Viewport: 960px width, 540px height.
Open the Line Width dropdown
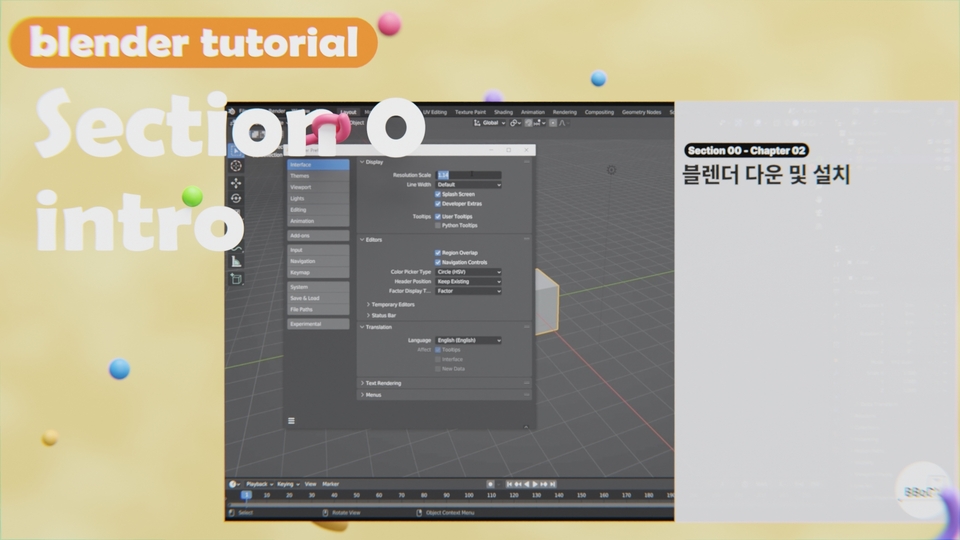click(x=468, y=184)
